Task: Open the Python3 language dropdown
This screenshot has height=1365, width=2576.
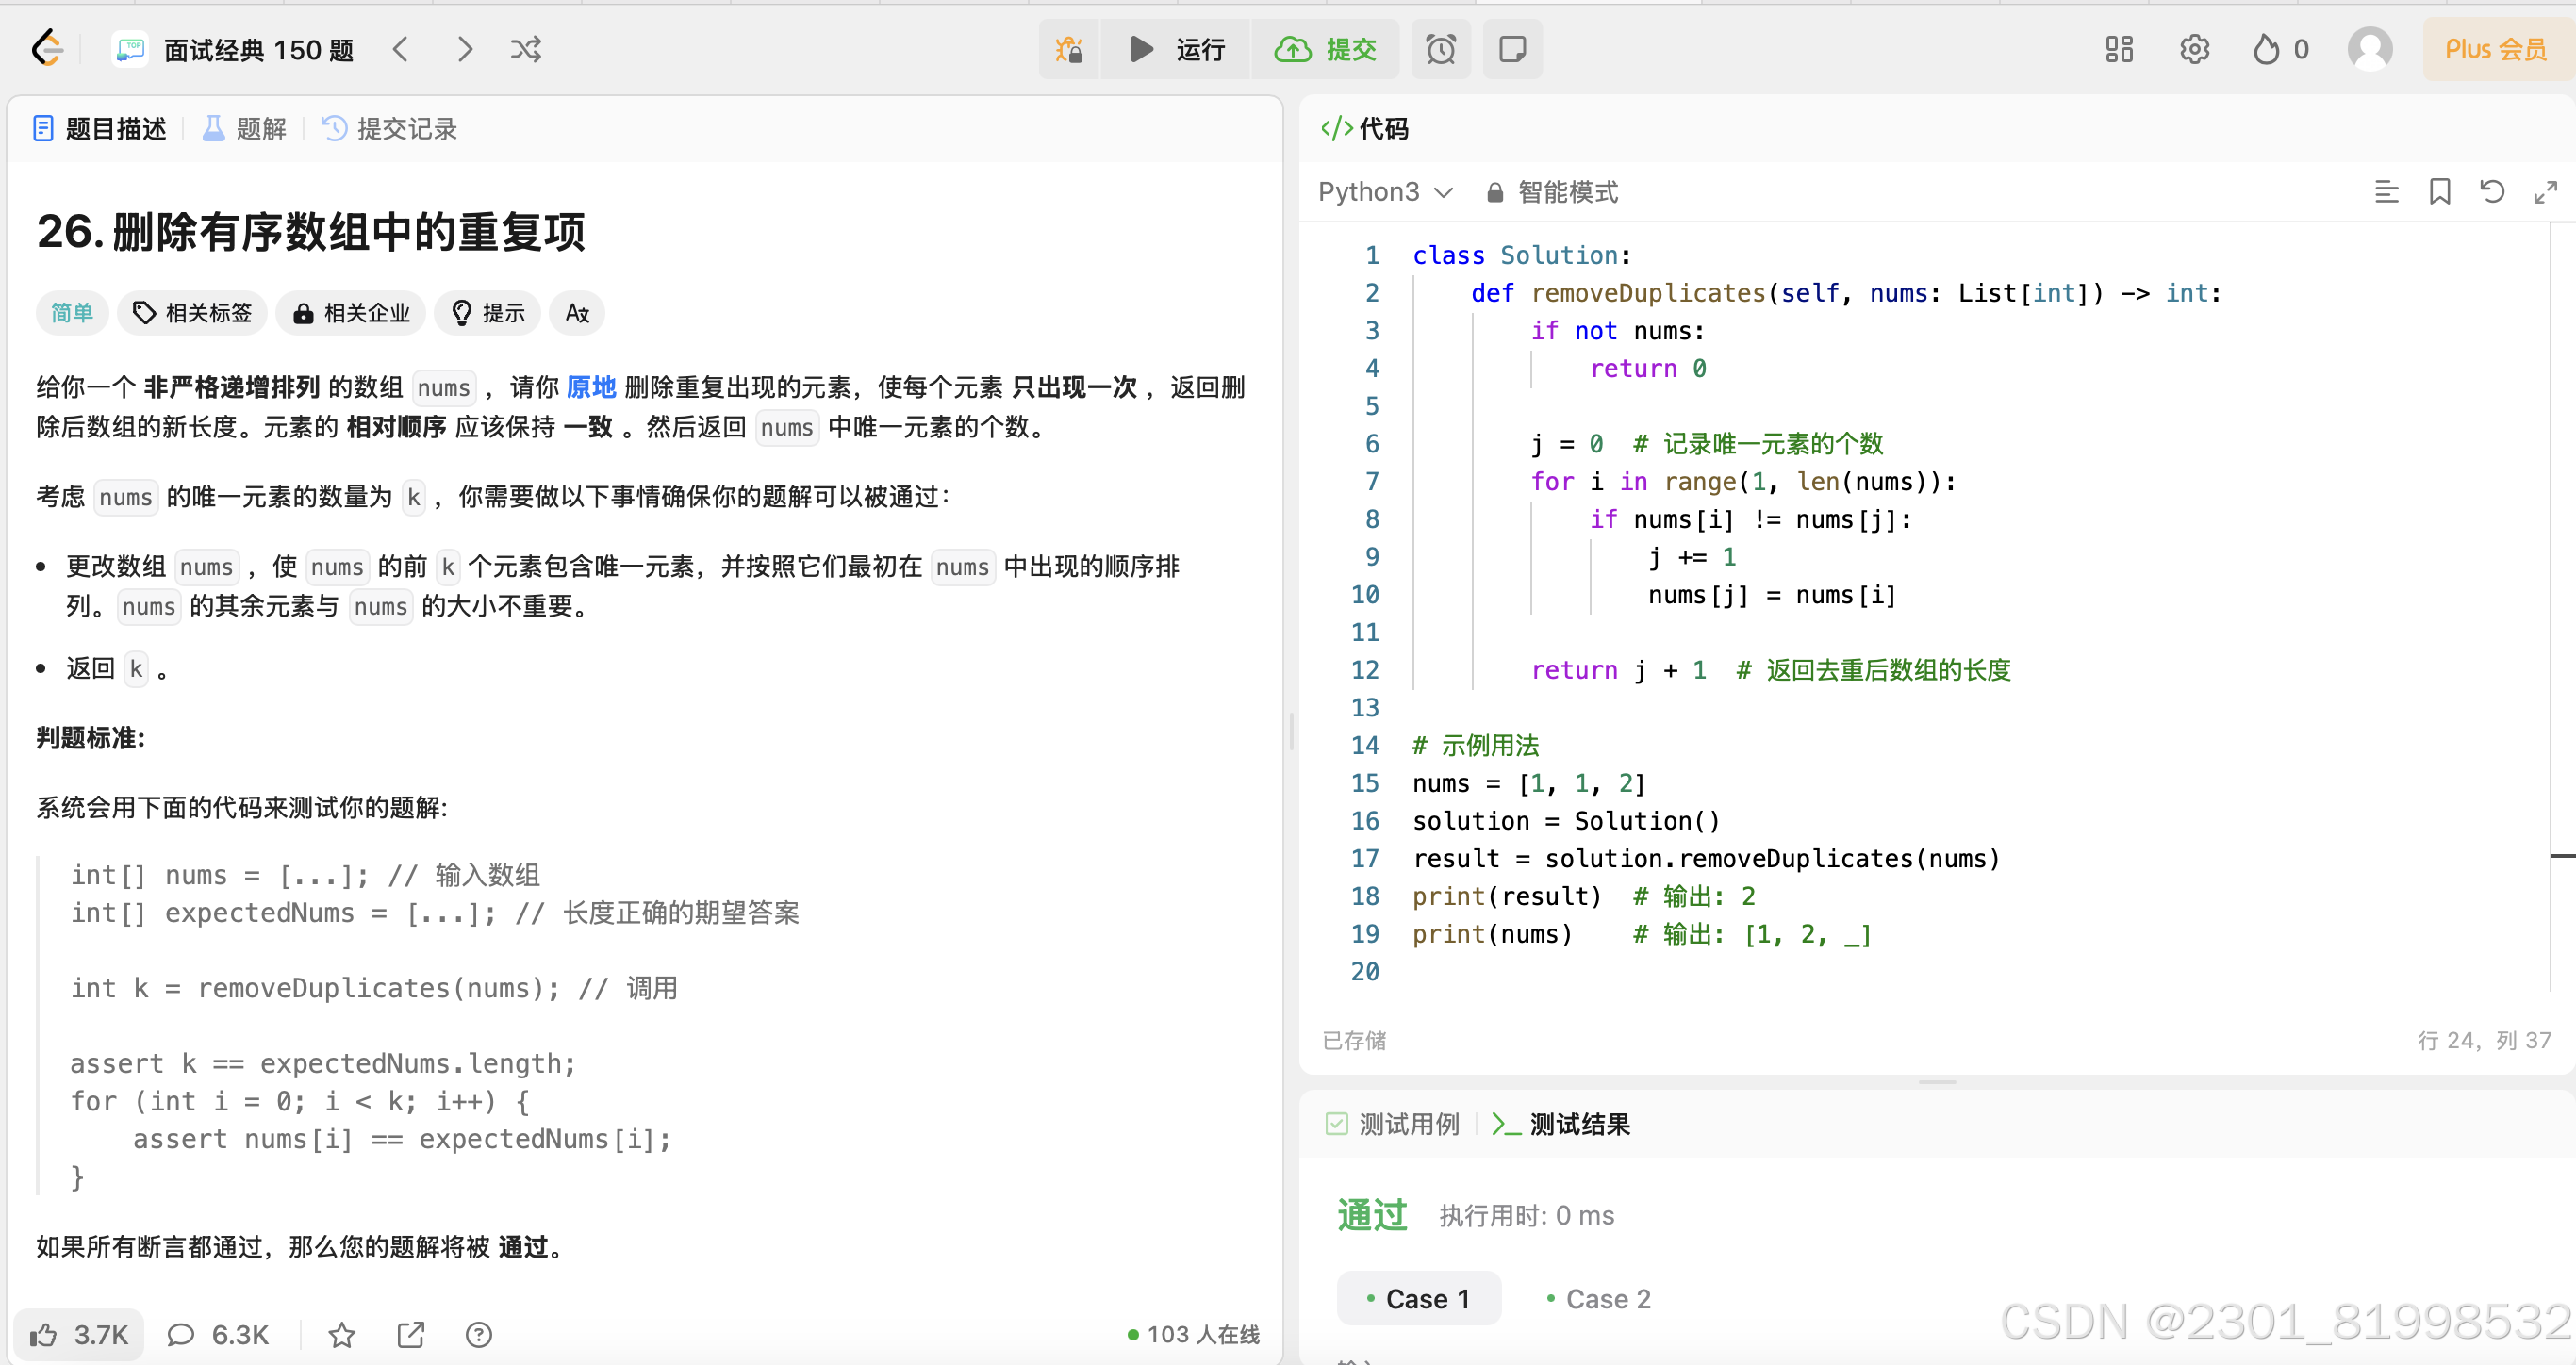Action: point(1384,192)
